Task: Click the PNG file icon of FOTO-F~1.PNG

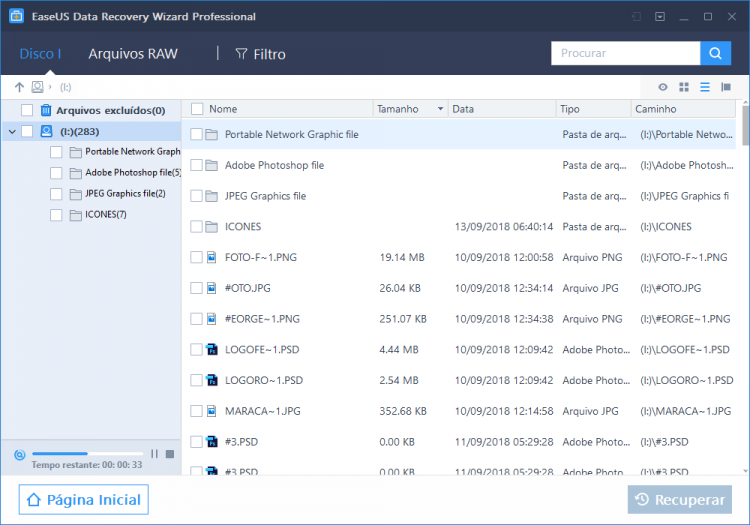Action: (x=211, y=257)
